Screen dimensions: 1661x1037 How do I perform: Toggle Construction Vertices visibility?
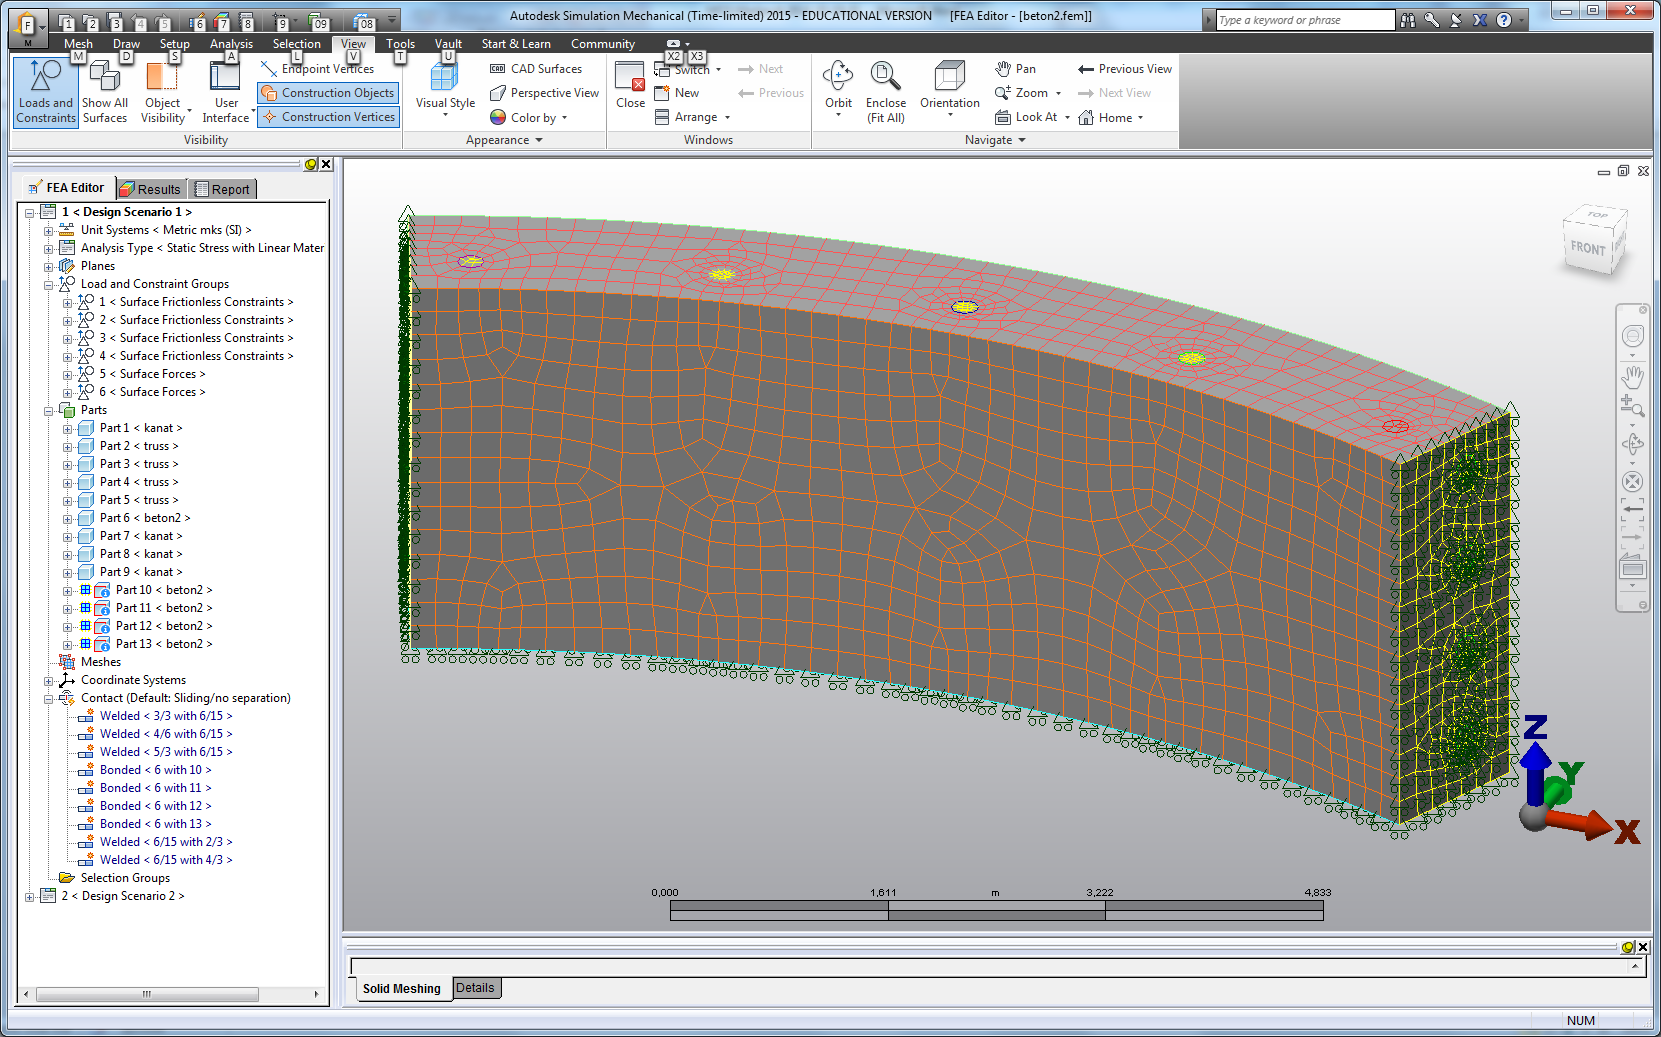tap(328, 117)
